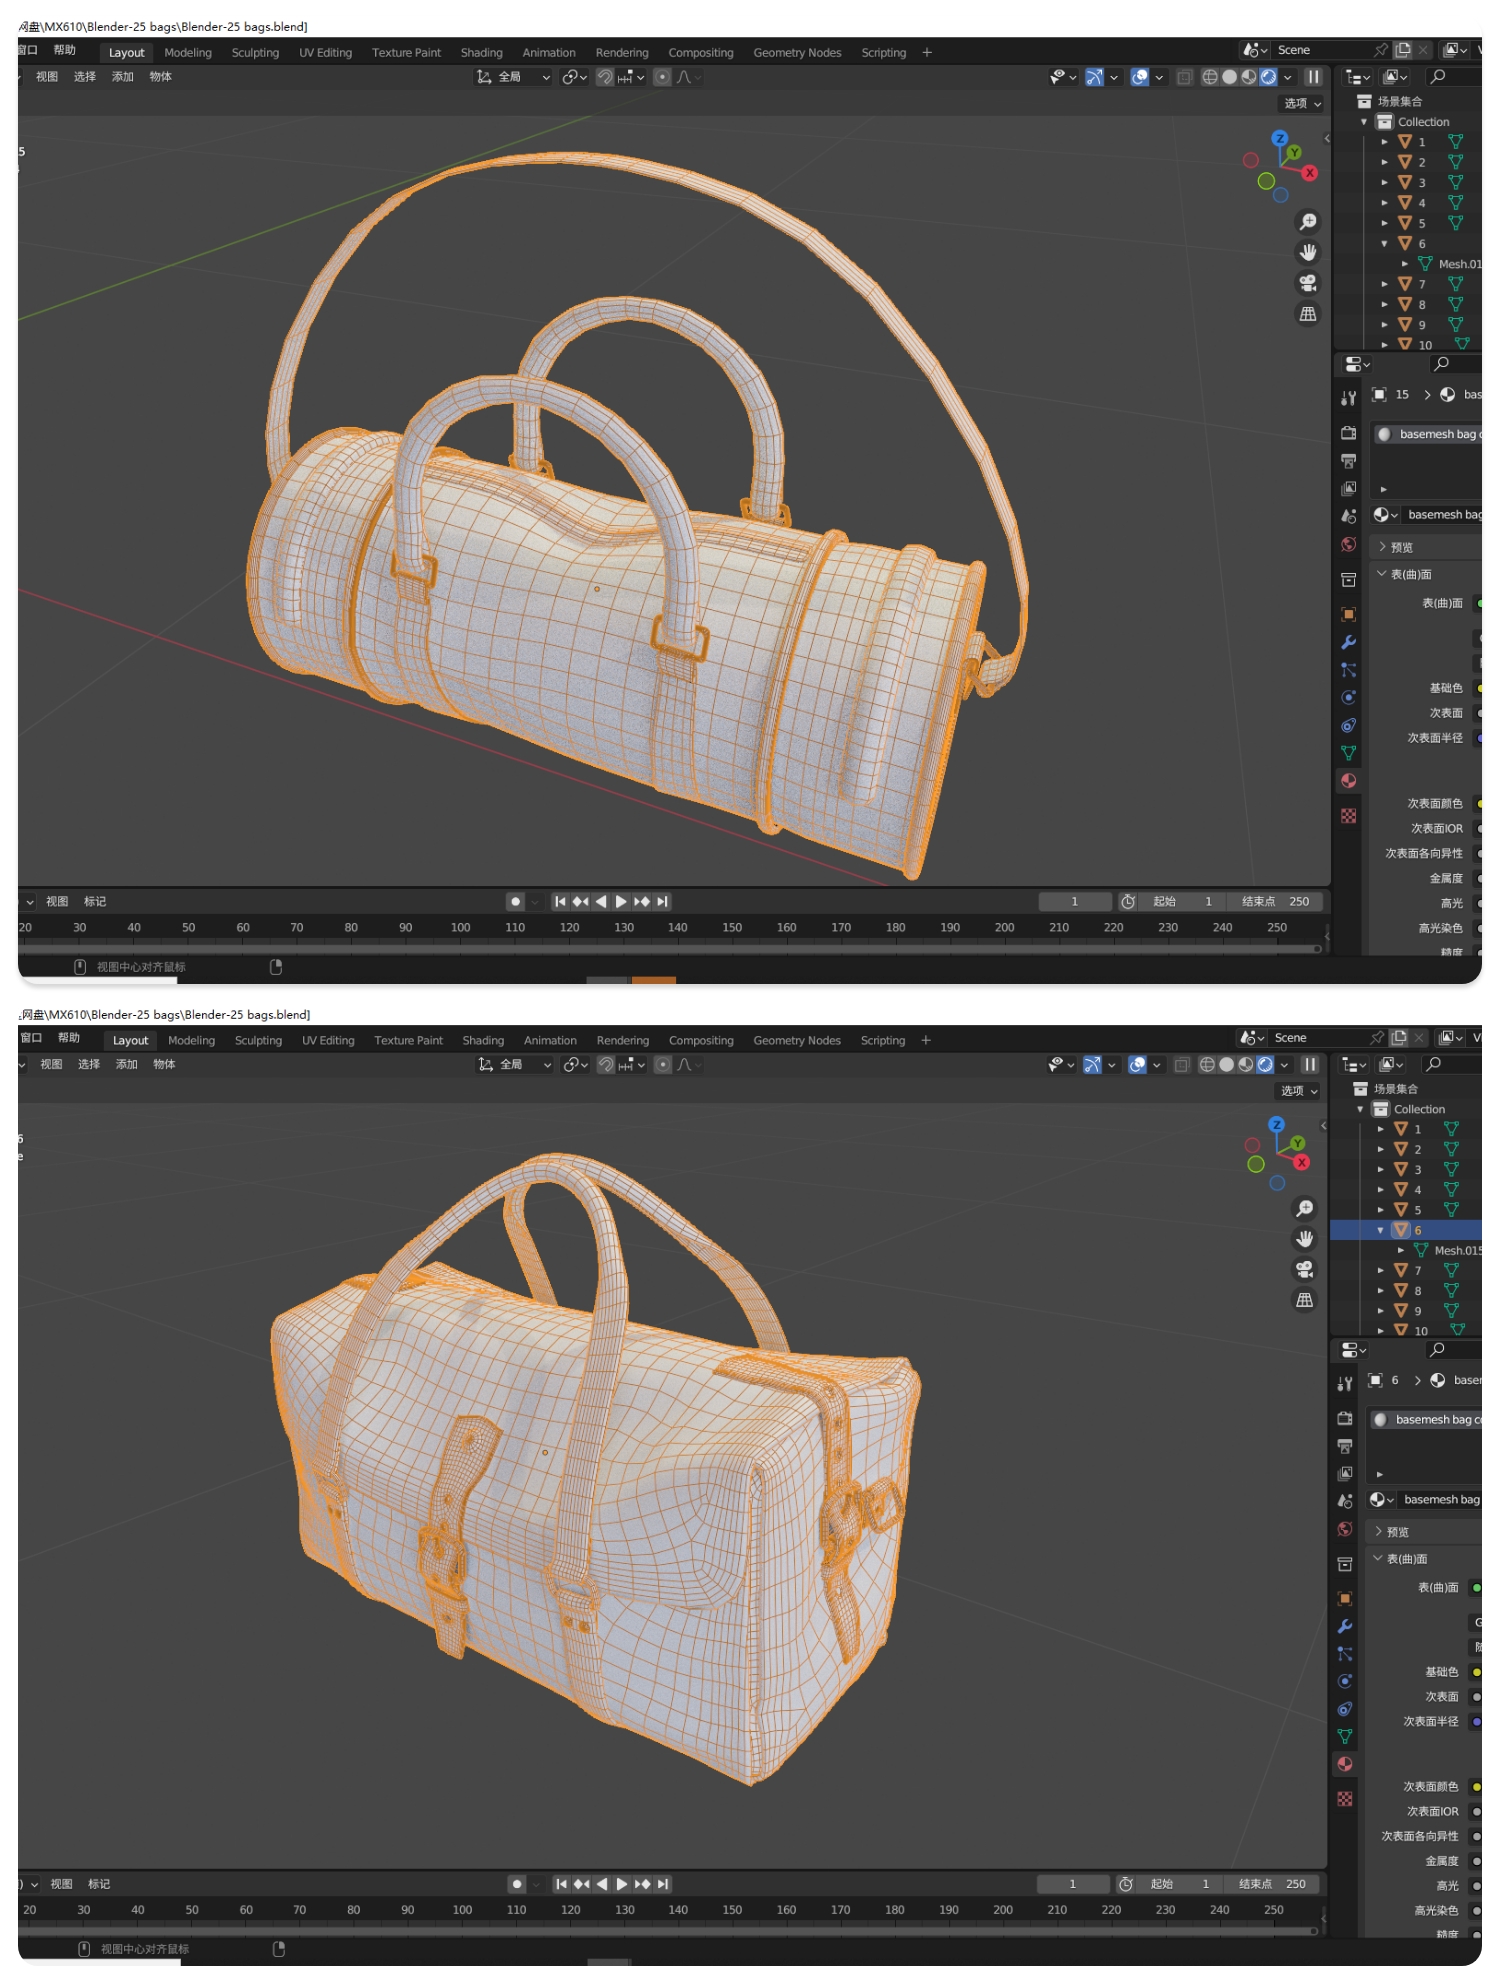Jump to last frame in bottom Blender timeline
This screenshot has width=1500, height=1966.
point(663,1884)
